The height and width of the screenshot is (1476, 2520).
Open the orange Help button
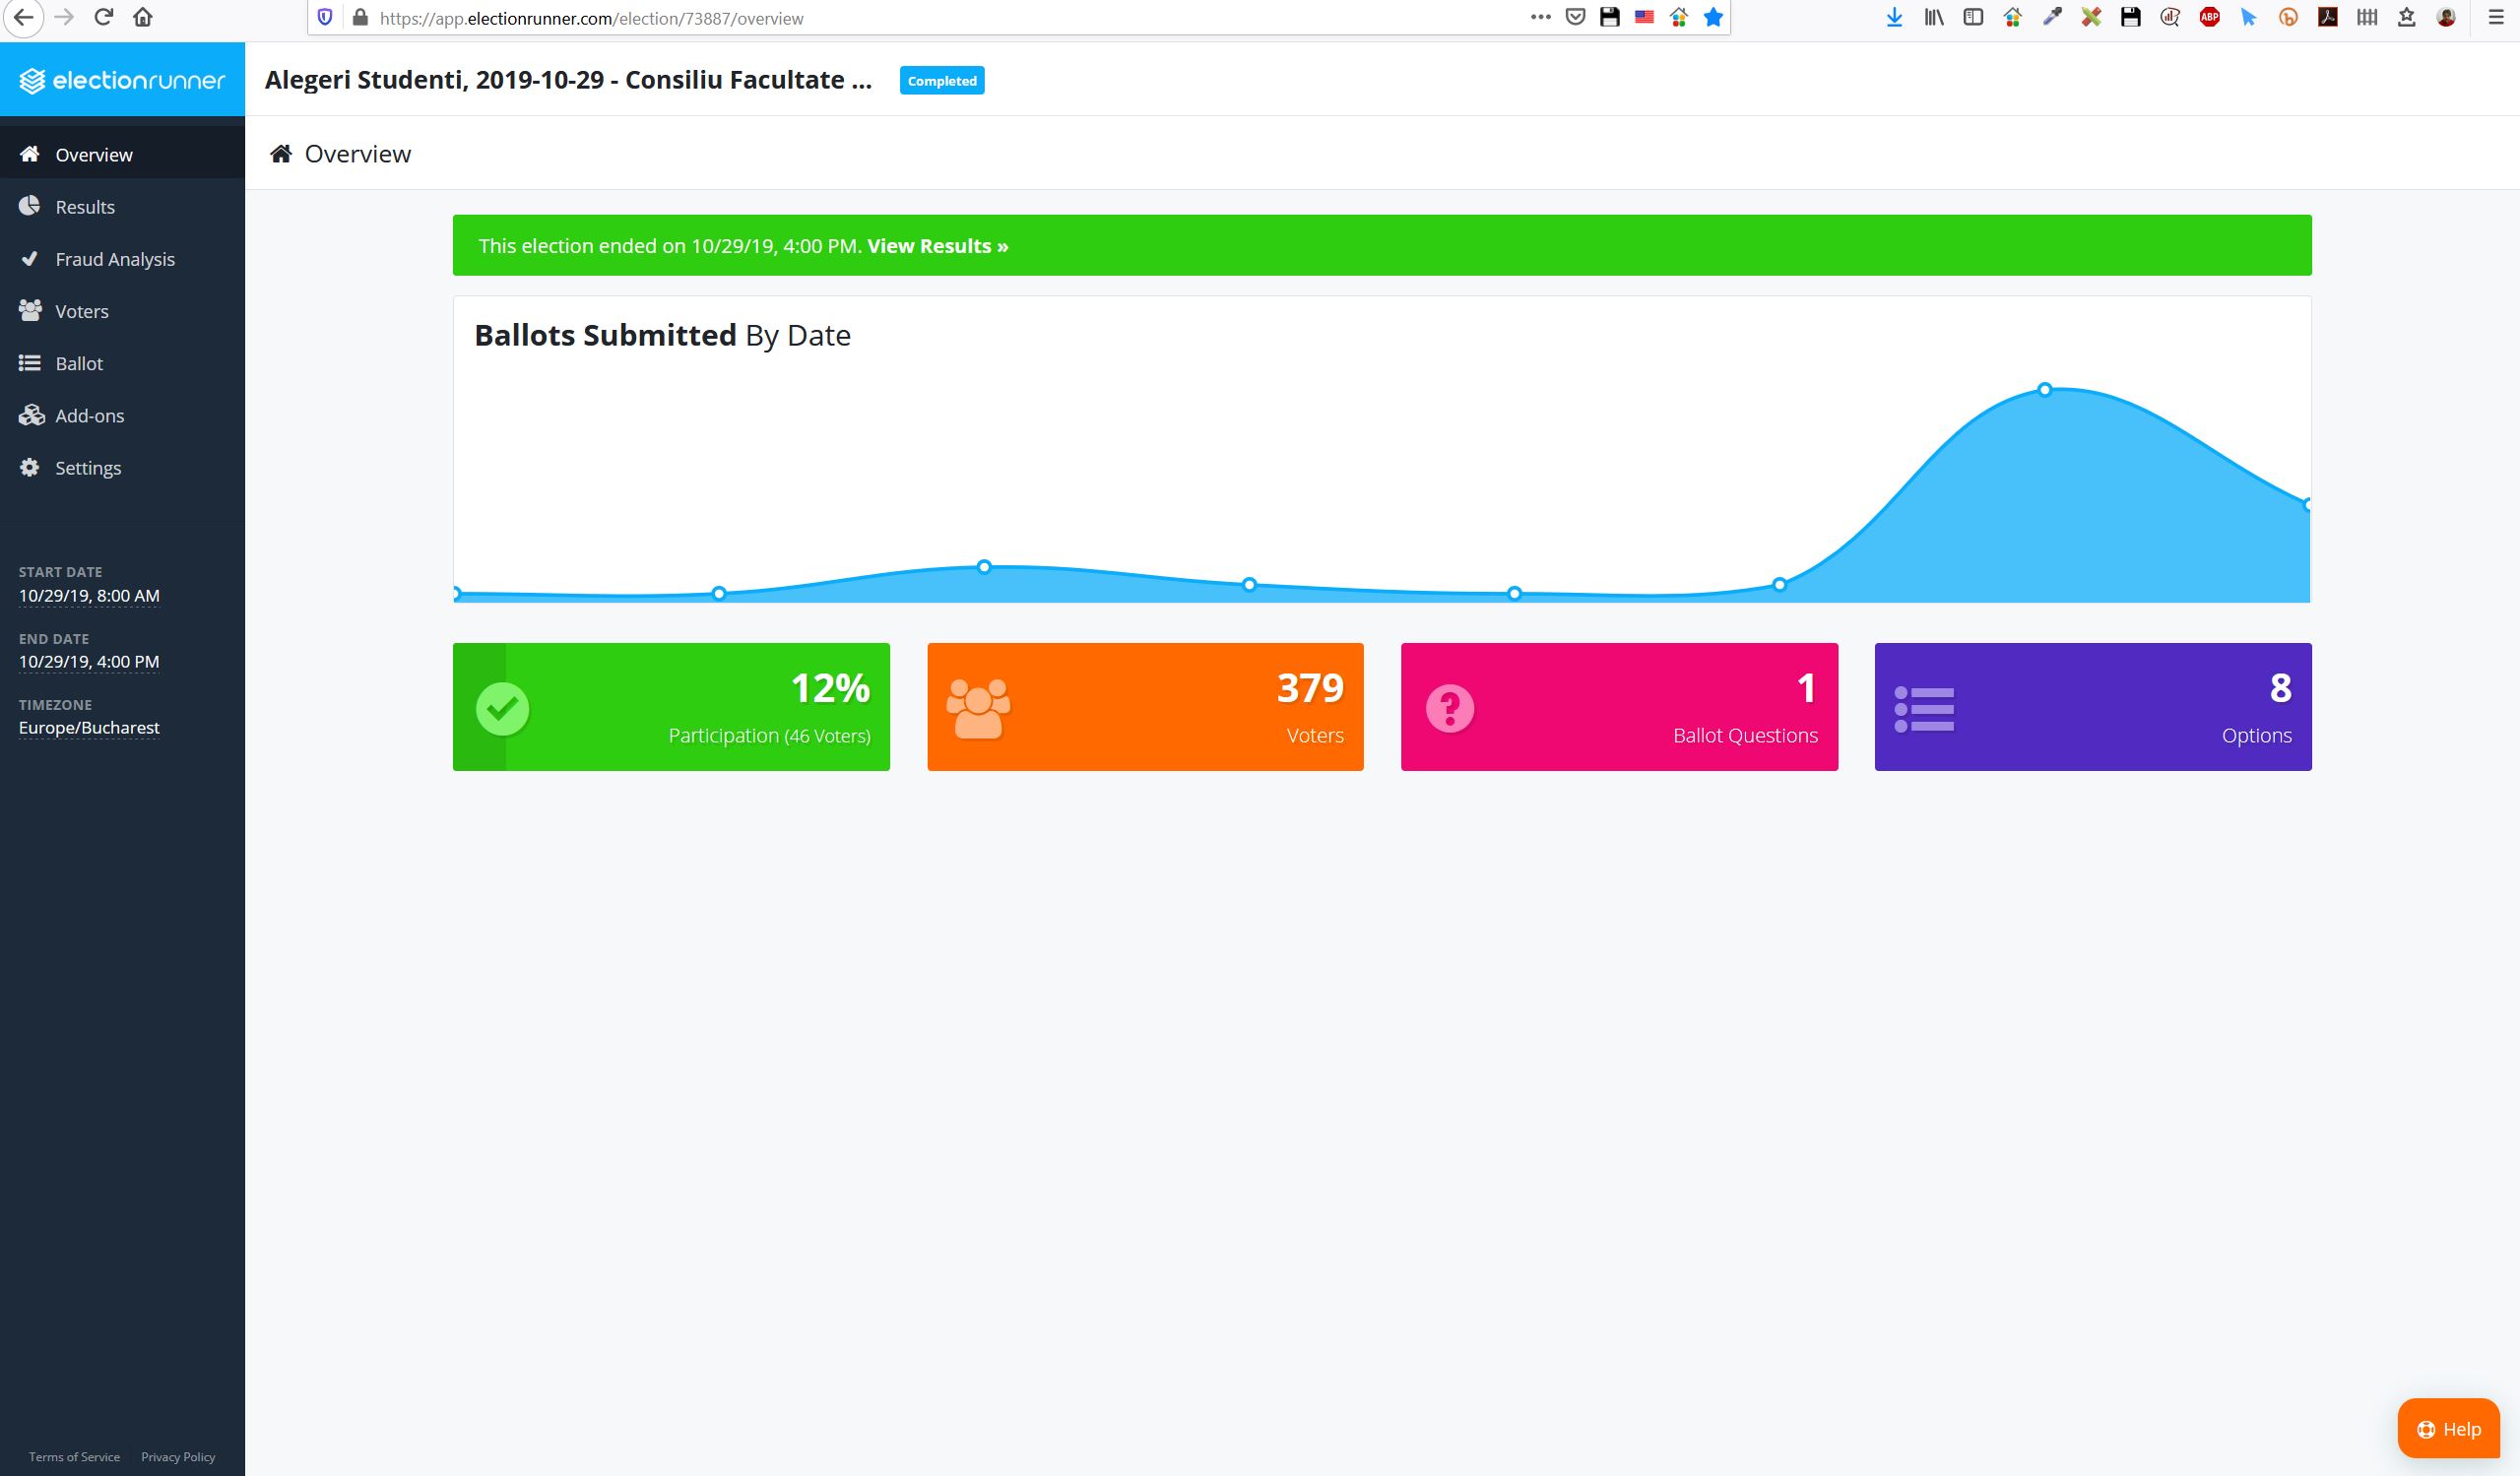pos(2448,1428)
